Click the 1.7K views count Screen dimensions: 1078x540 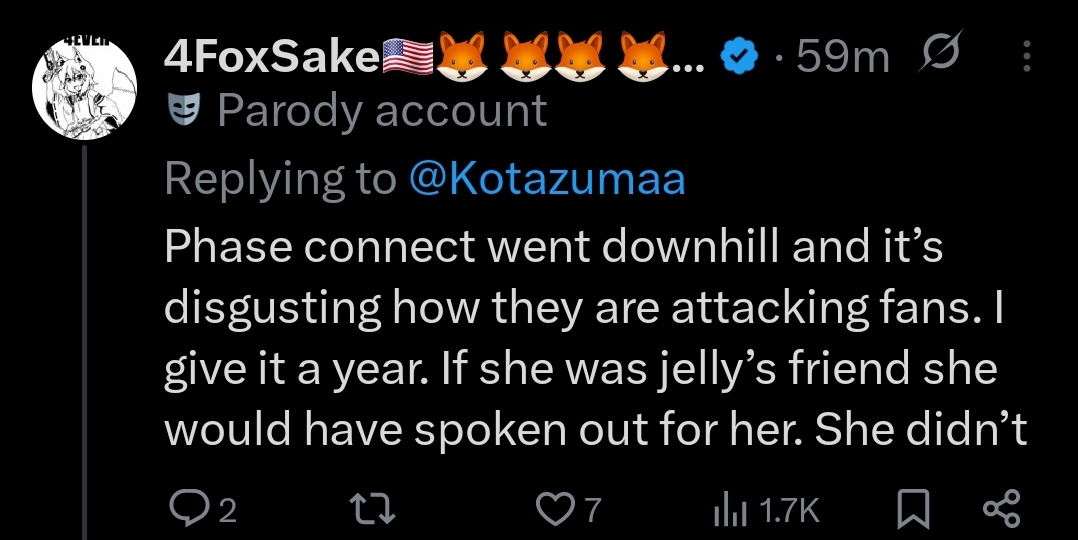coord(789,510)
